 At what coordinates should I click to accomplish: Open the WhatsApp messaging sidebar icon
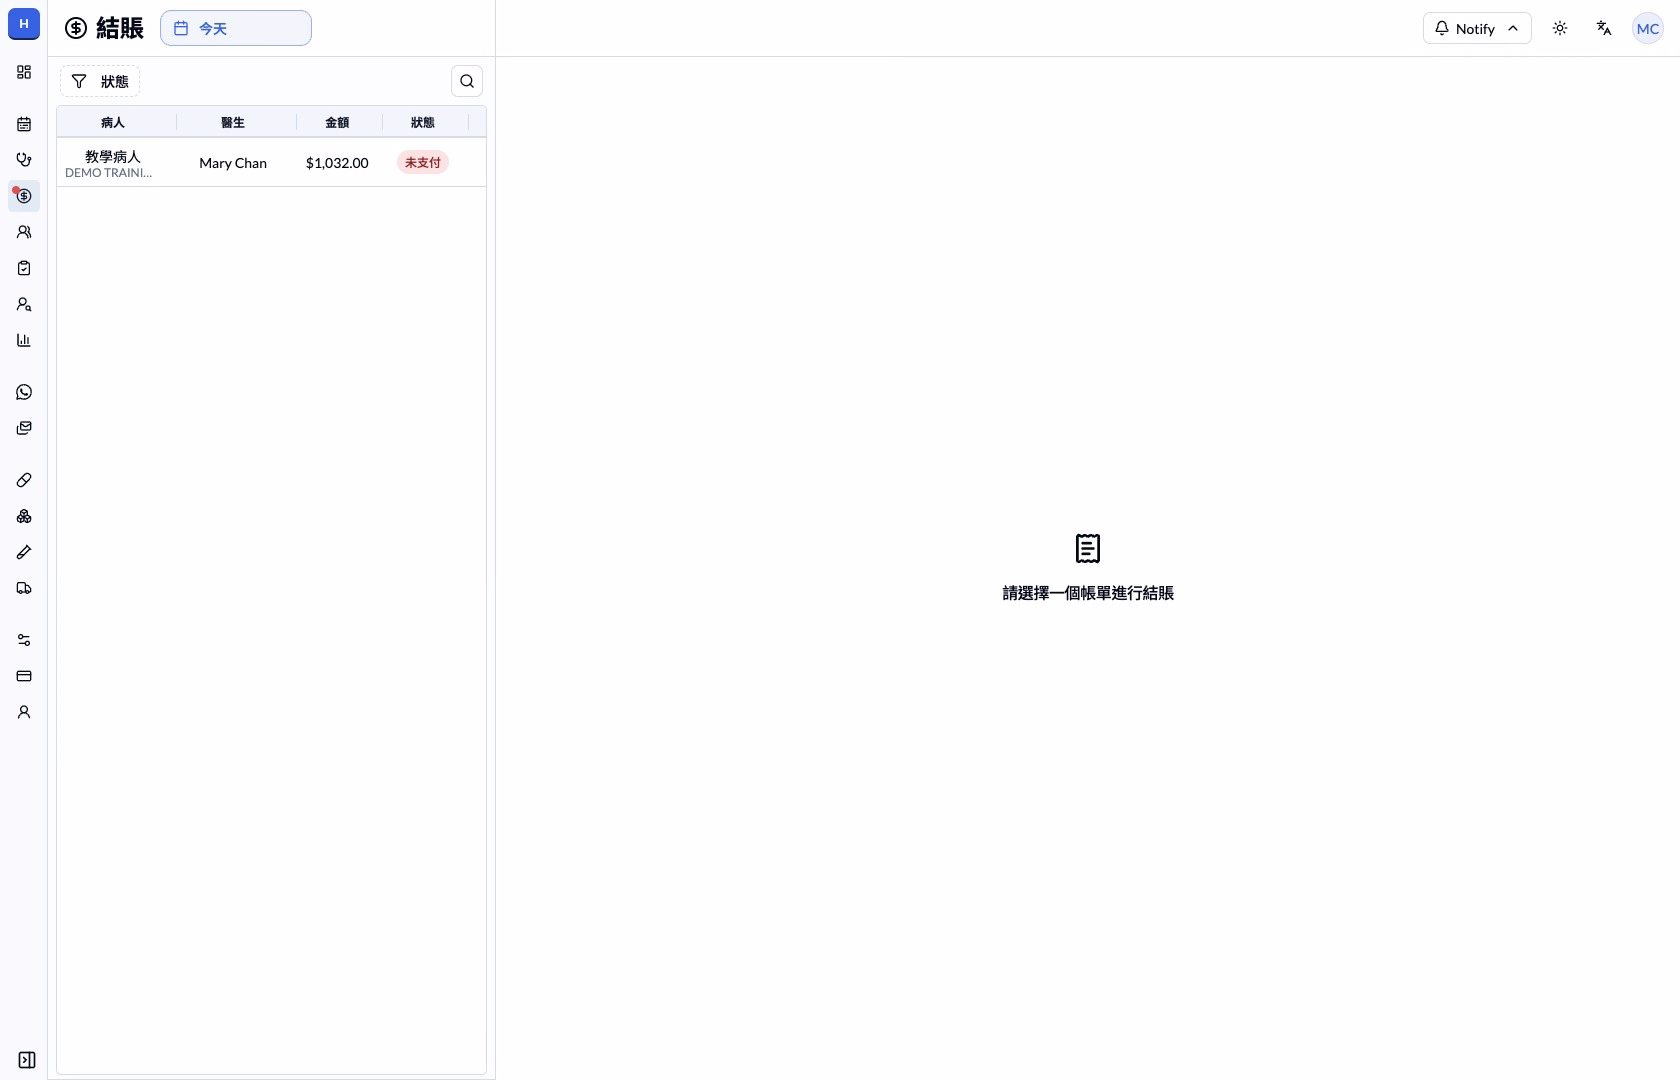click(24, 392)
